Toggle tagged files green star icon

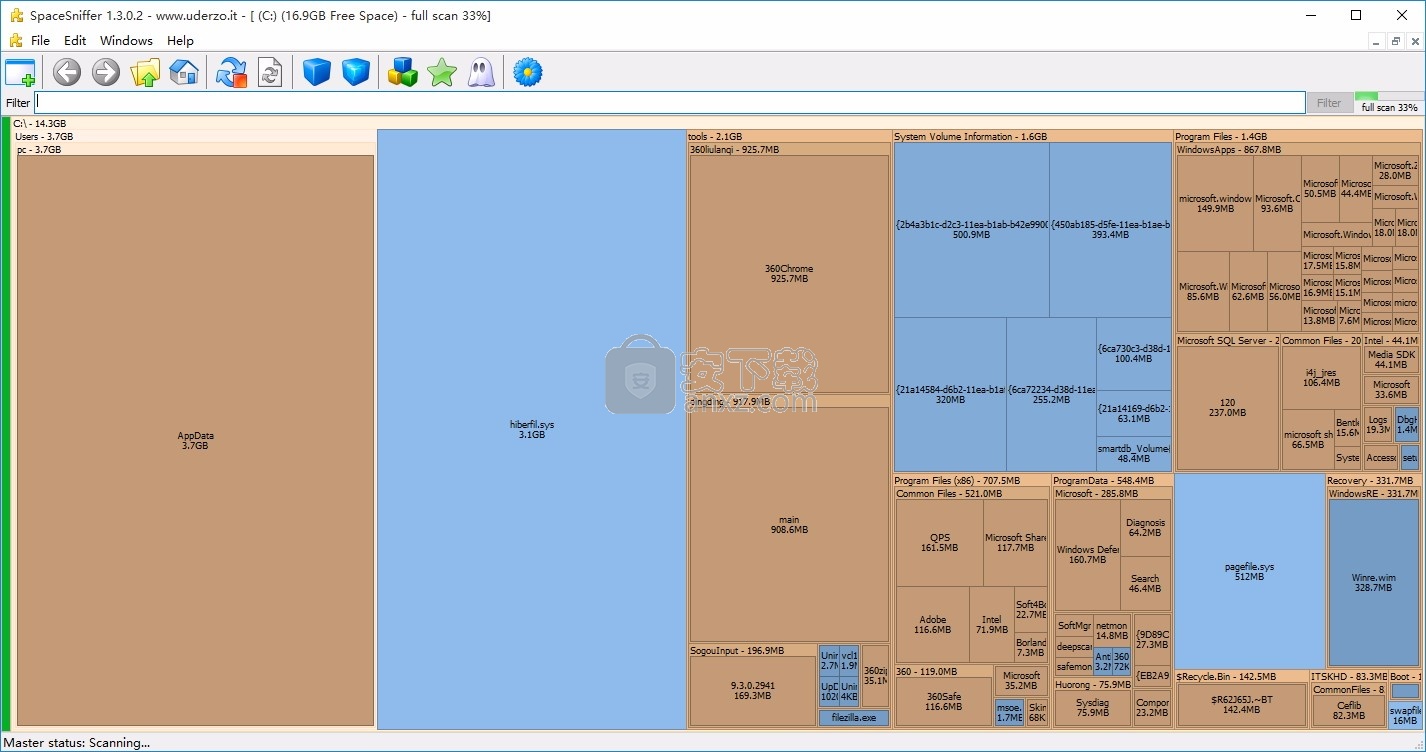[x=441, y=72]
